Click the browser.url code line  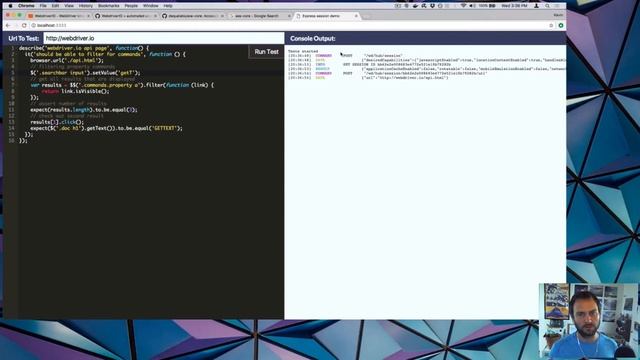pos(67,60)
